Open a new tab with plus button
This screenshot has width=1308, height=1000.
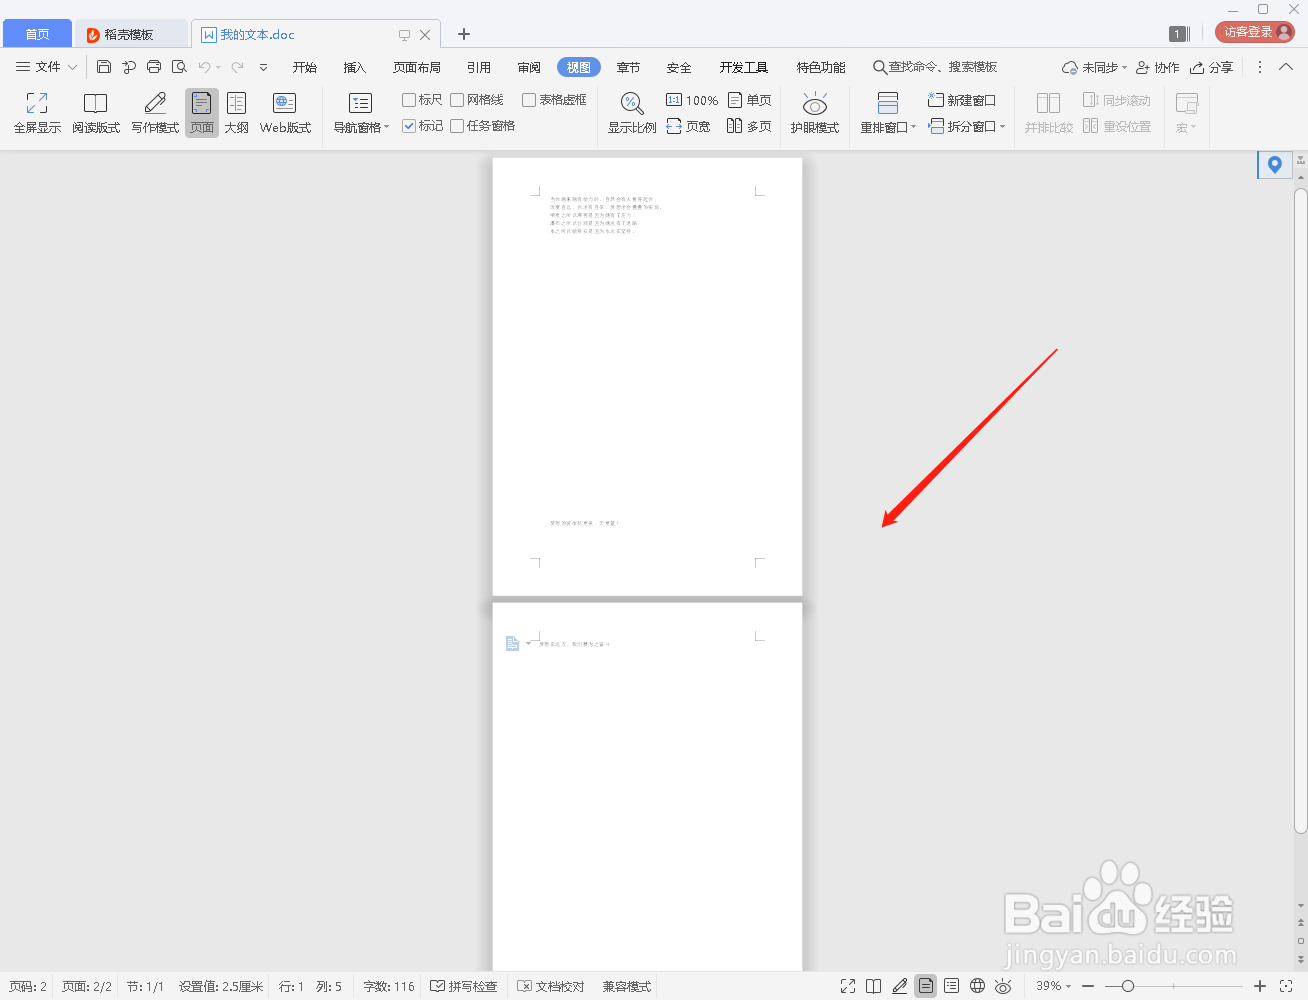click(x=464, y=34)
